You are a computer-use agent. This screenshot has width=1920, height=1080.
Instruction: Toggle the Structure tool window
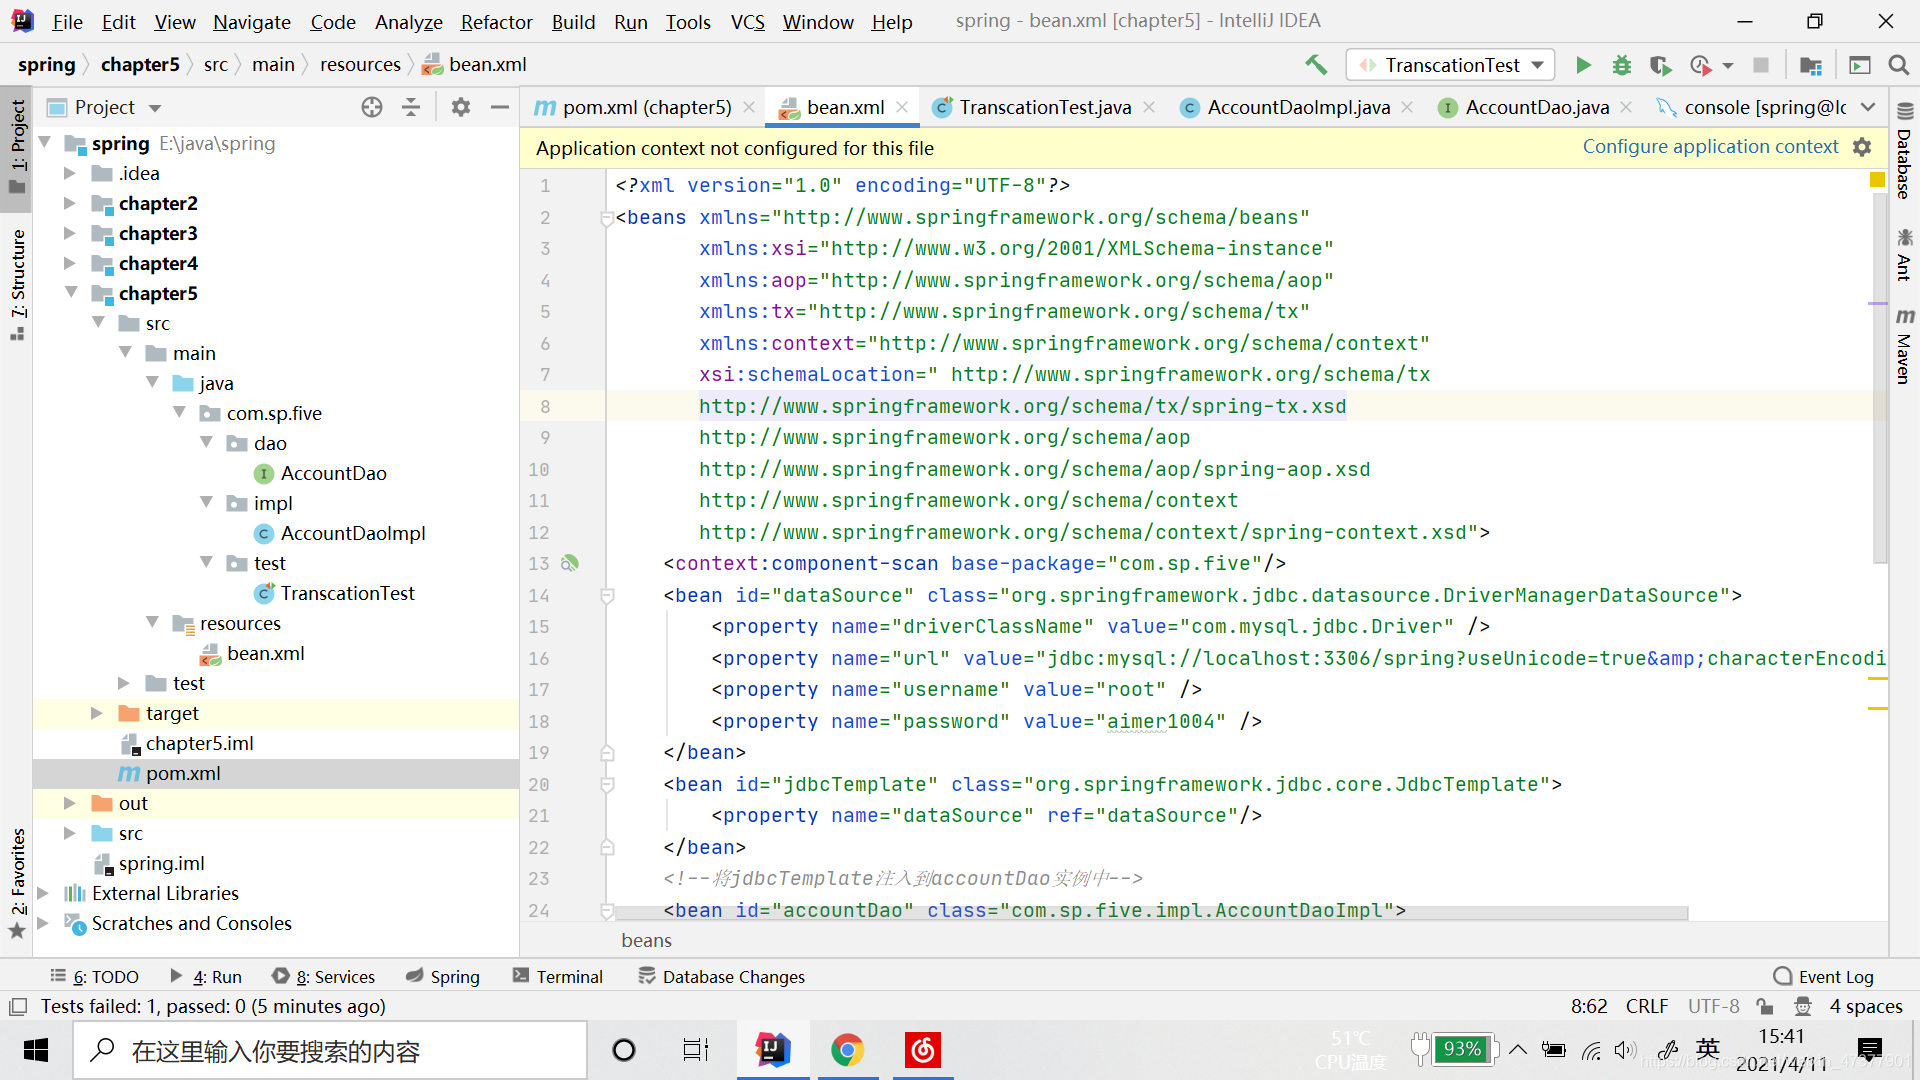pos(17,282)
